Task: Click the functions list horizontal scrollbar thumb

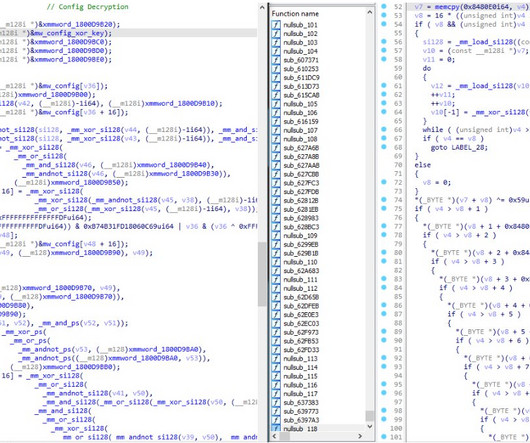Action: tap(285, 436)
